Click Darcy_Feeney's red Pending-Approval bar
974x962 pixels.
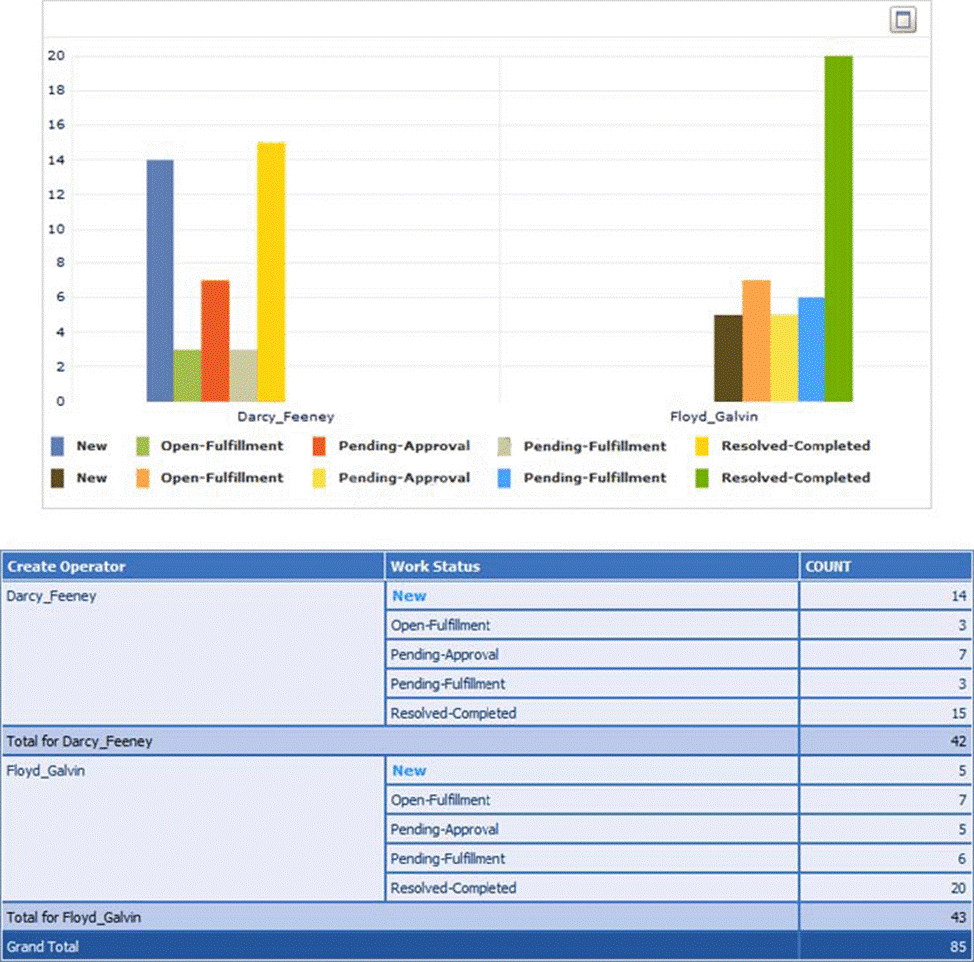(x=215, y=340)
